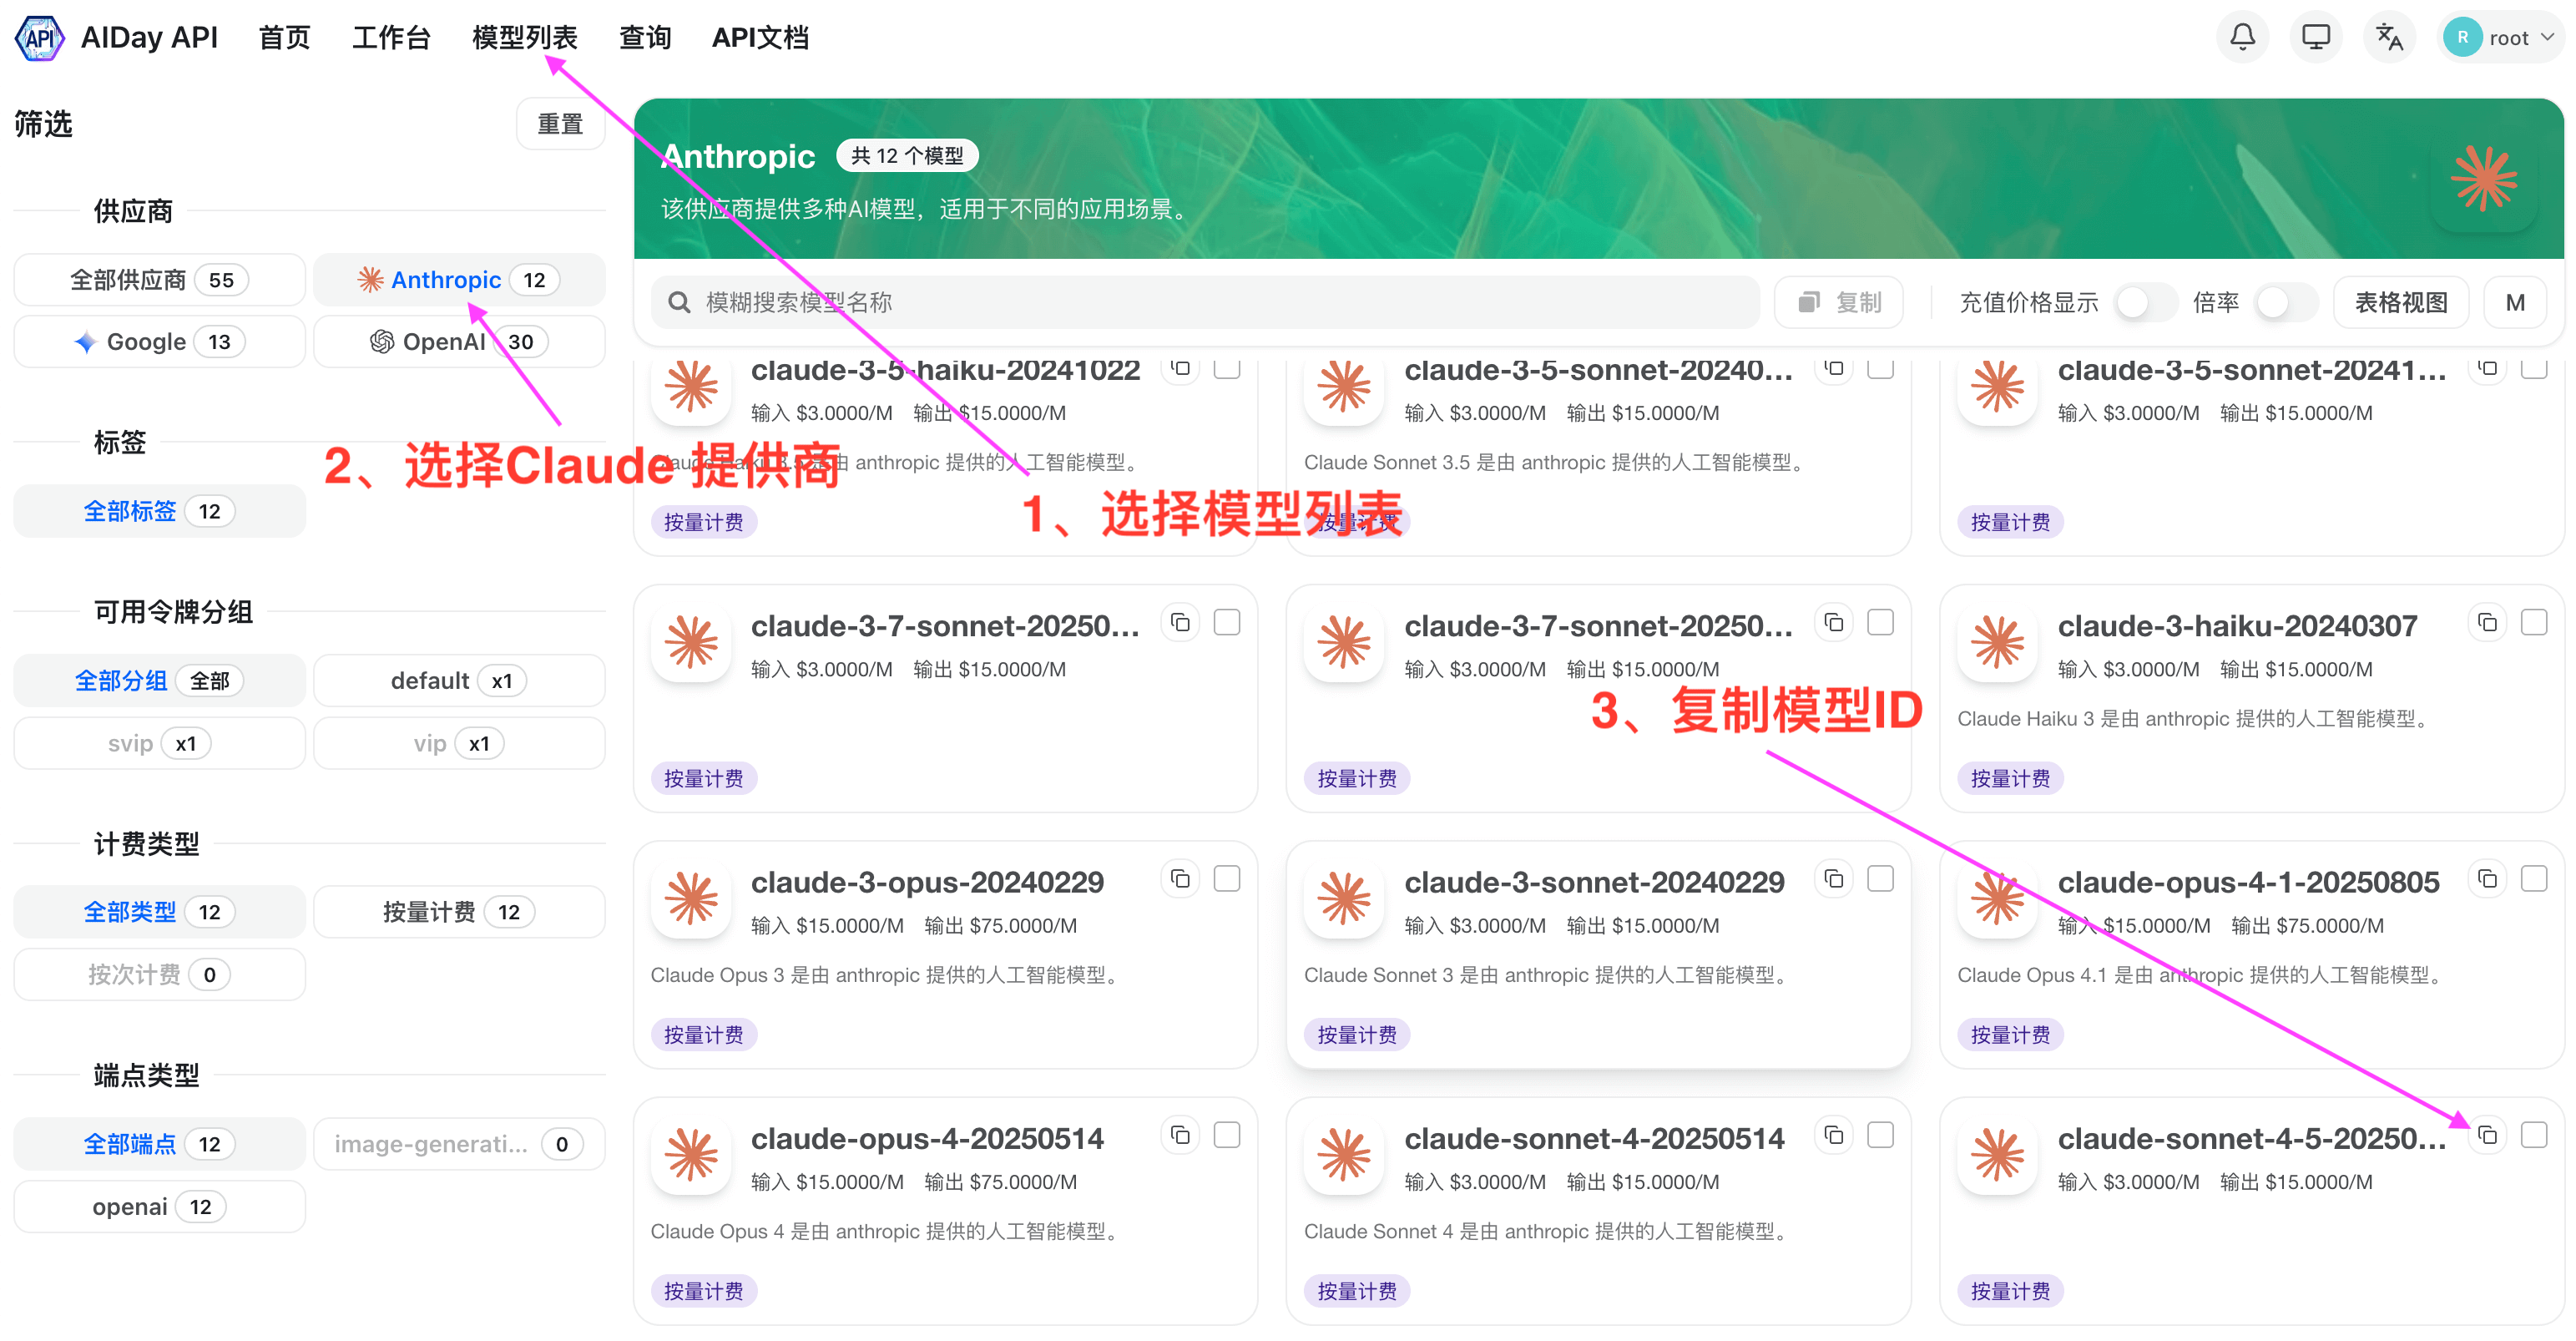The image size is (2576, 1341).
Task: Copy the claude-3-haiku-20240307 model ID
Action: (x=2487, y=622)
